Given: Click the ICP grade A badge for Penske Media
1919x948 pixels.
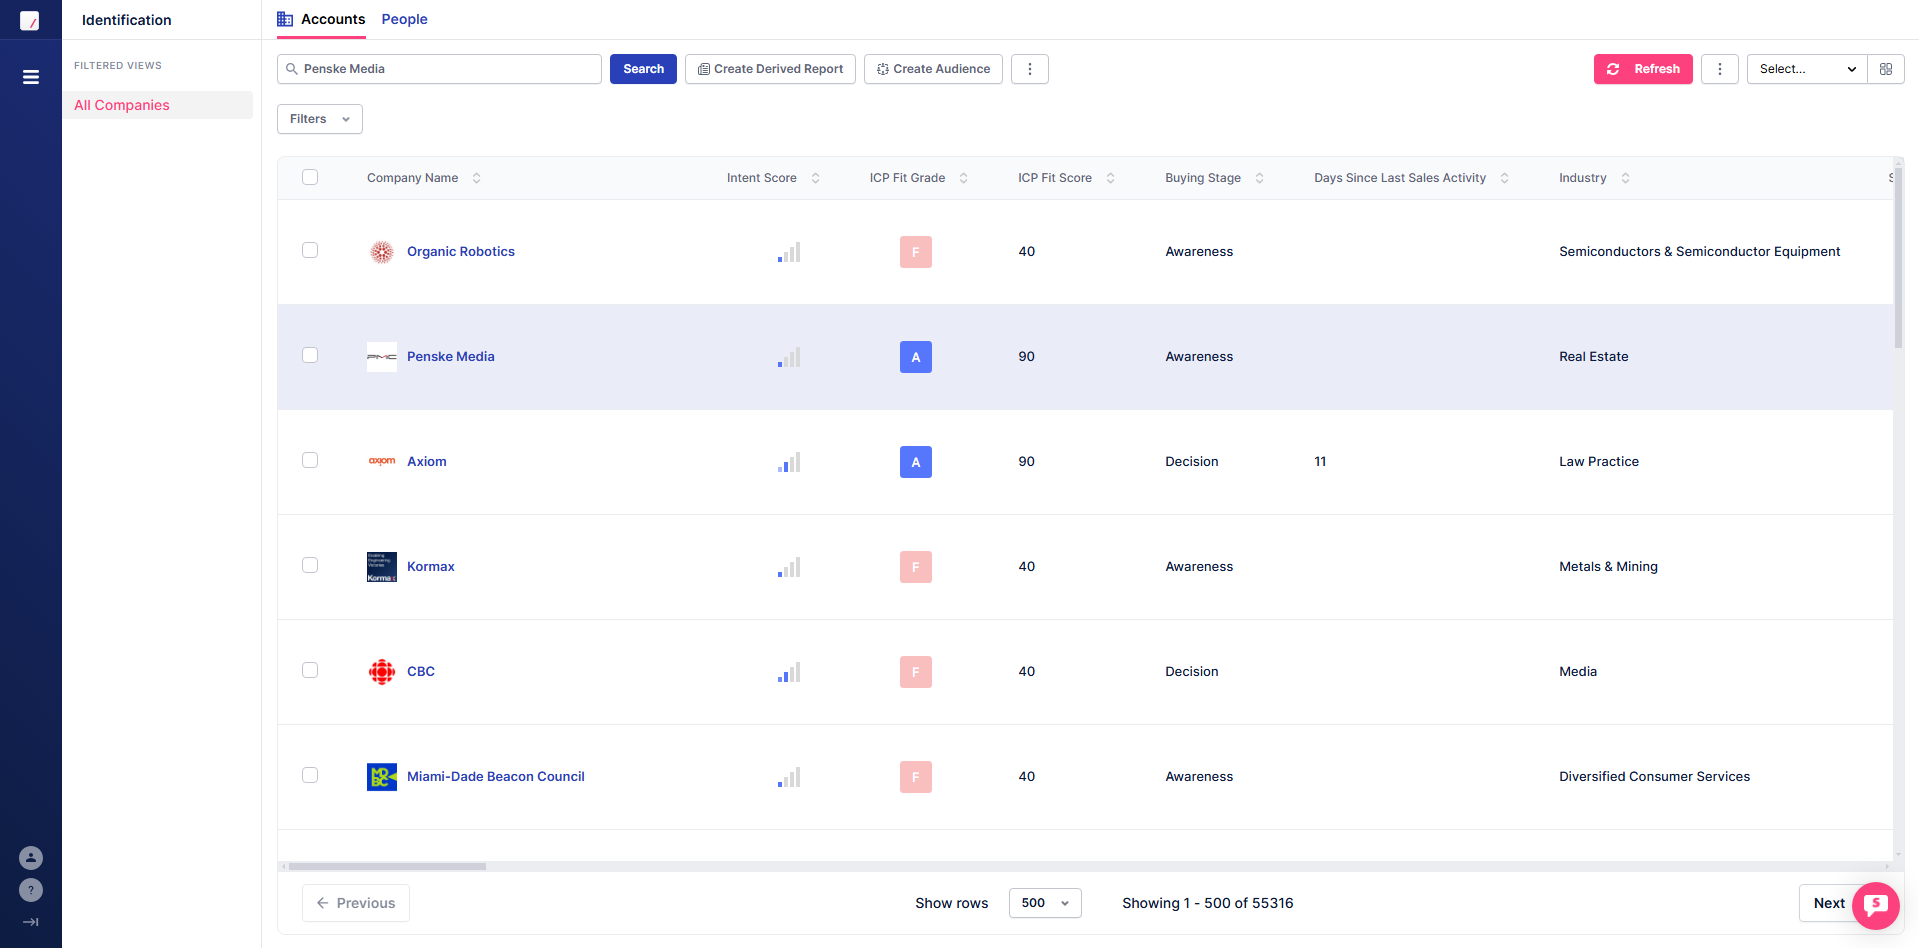Looking at the screenshot, I should click(x=916, y=357).
